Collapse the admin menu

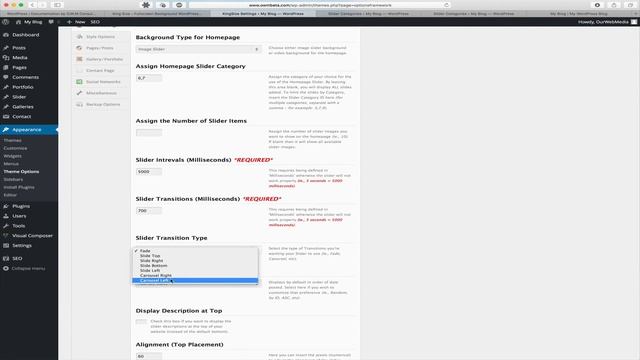pyautogui.click(x=24, y=269)
